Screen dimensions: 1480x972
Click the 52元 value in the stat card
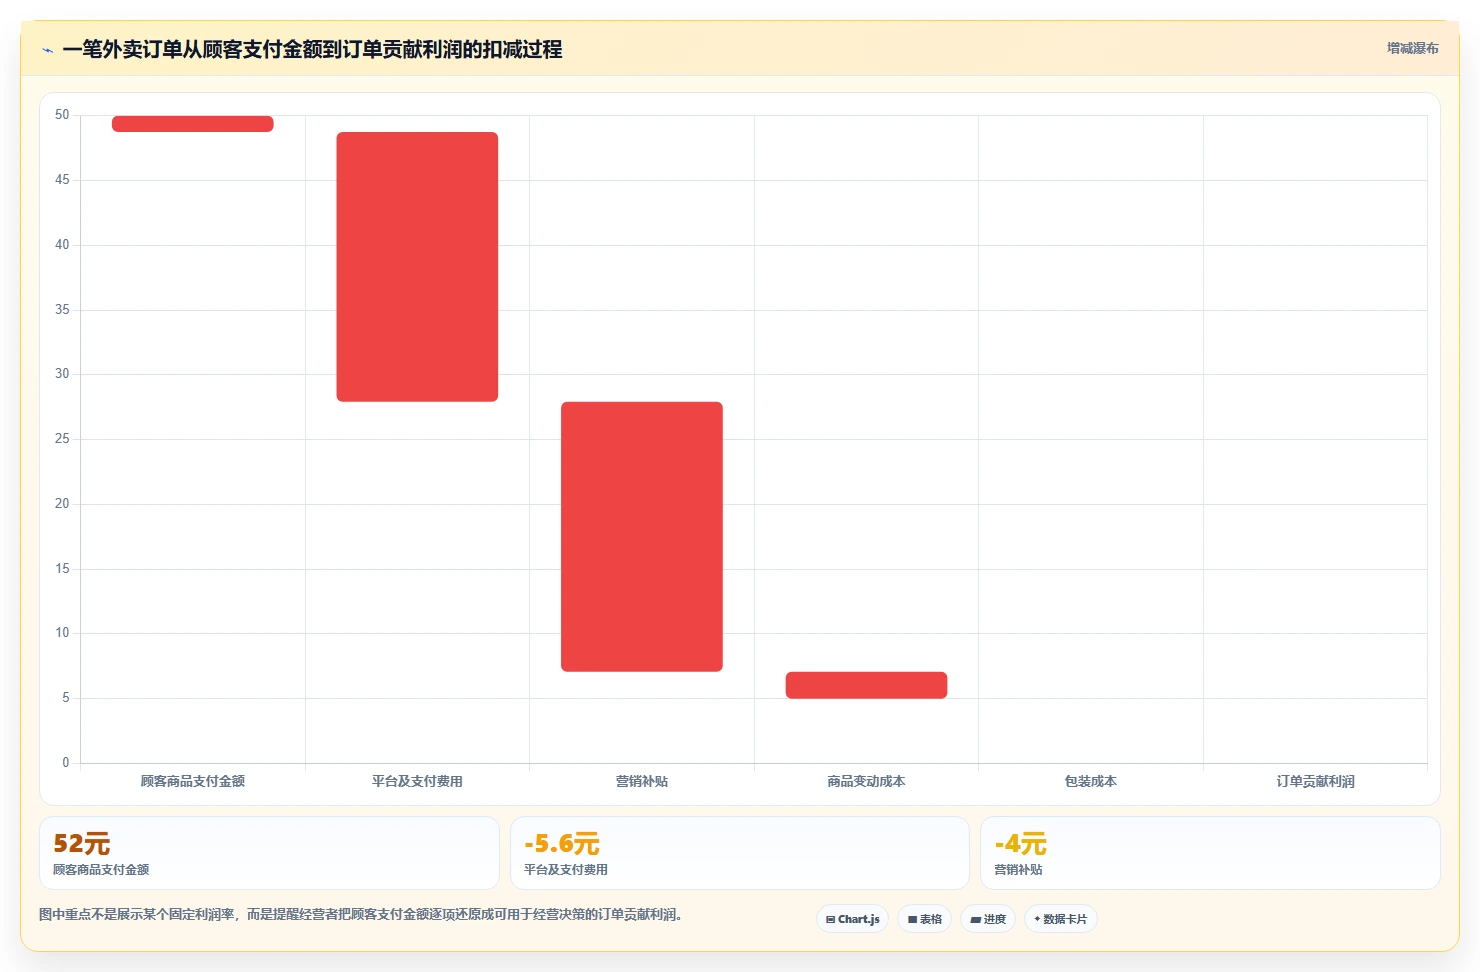[x=82, y=844]
